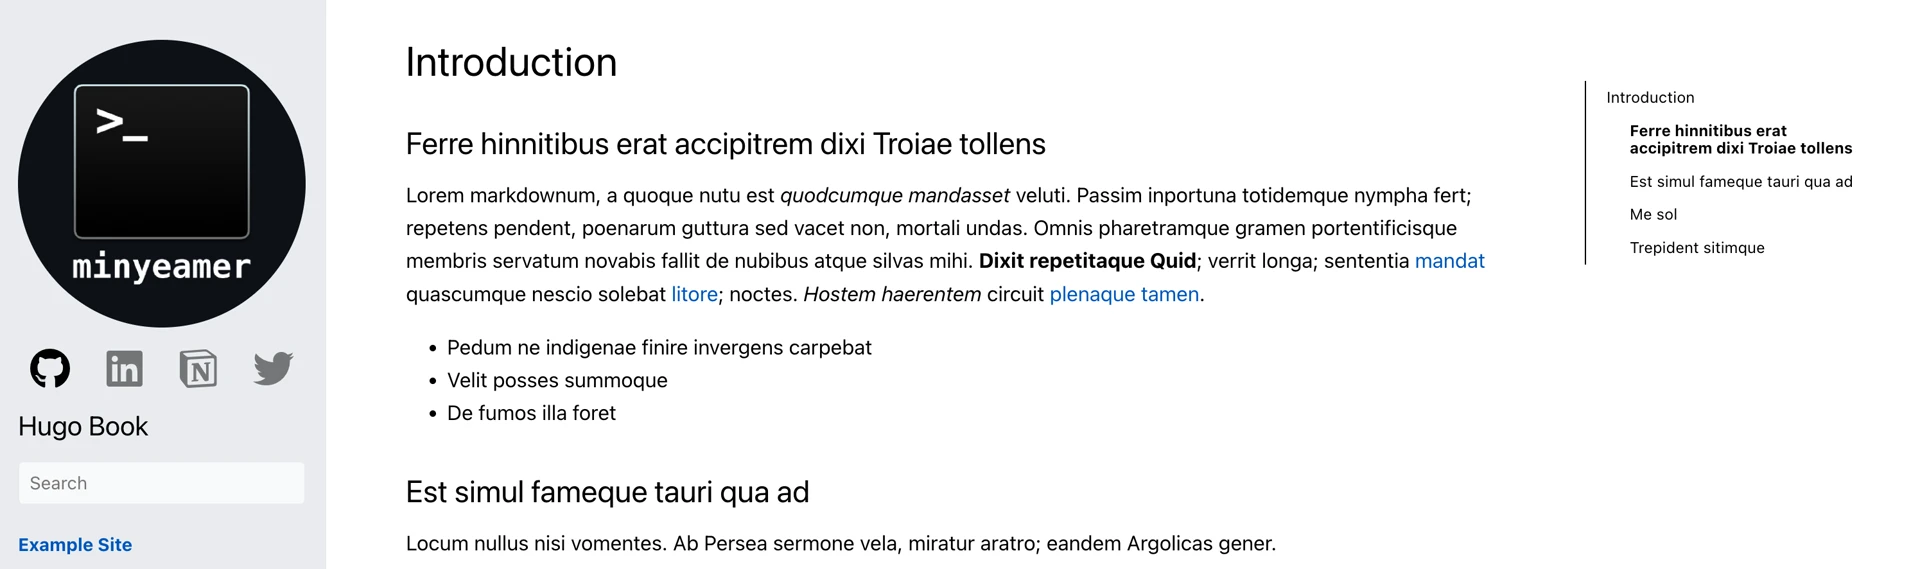
Task: Click the Hugo Book site title
Action: [83, 426]
